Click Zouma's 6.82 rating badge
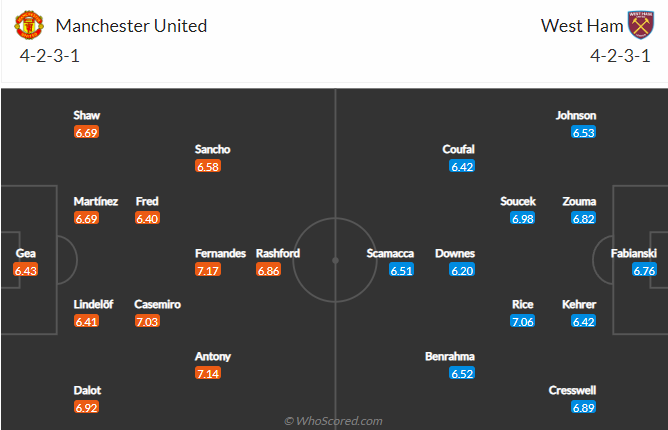The image size is (668, 430). pos(584,218)
